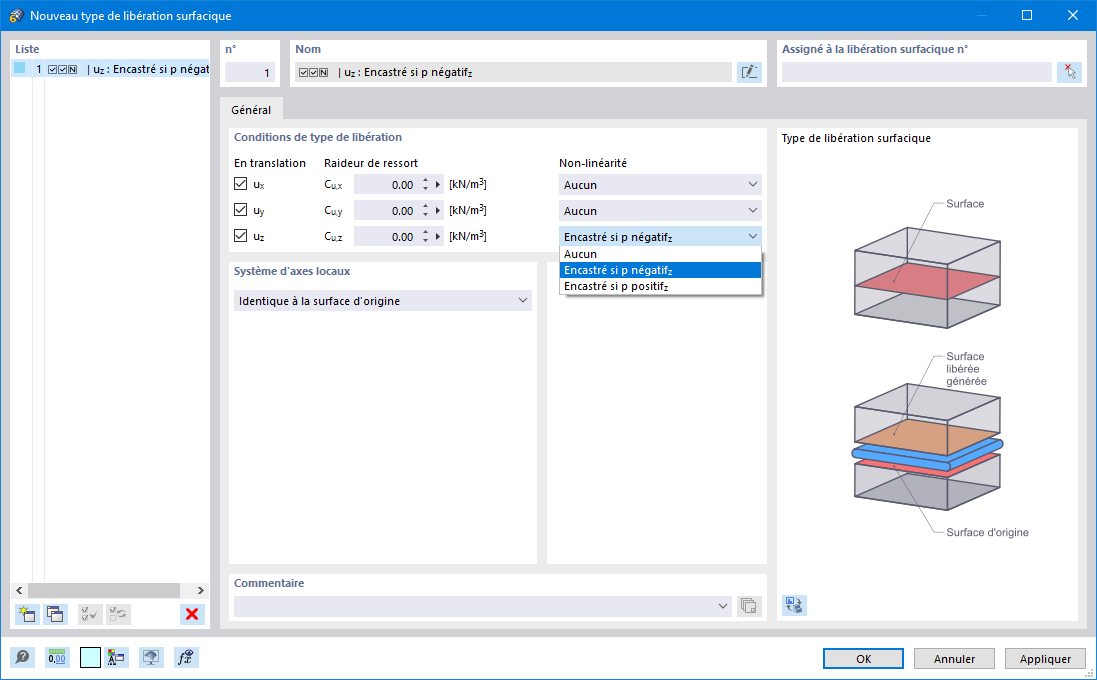
Task: Create new release type via star icon
Action: pyautogui.click(x=27, y=614)
